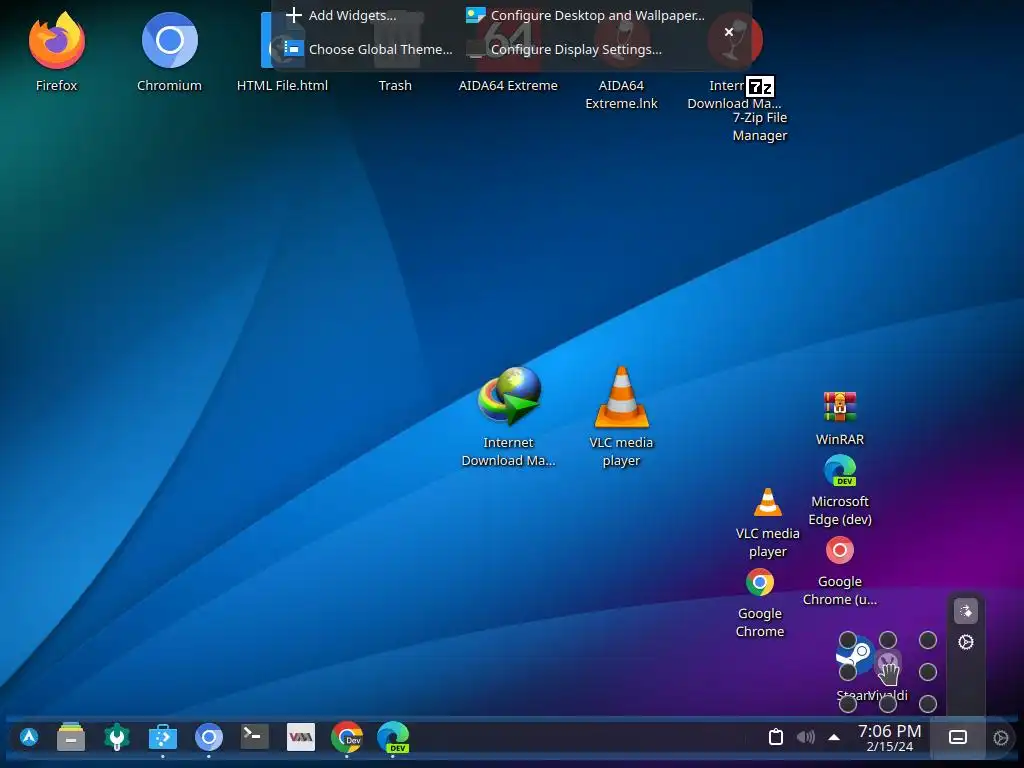
Task: Select the large VLC media player cone
Action: pyautogui.click(x=621, y=397)
